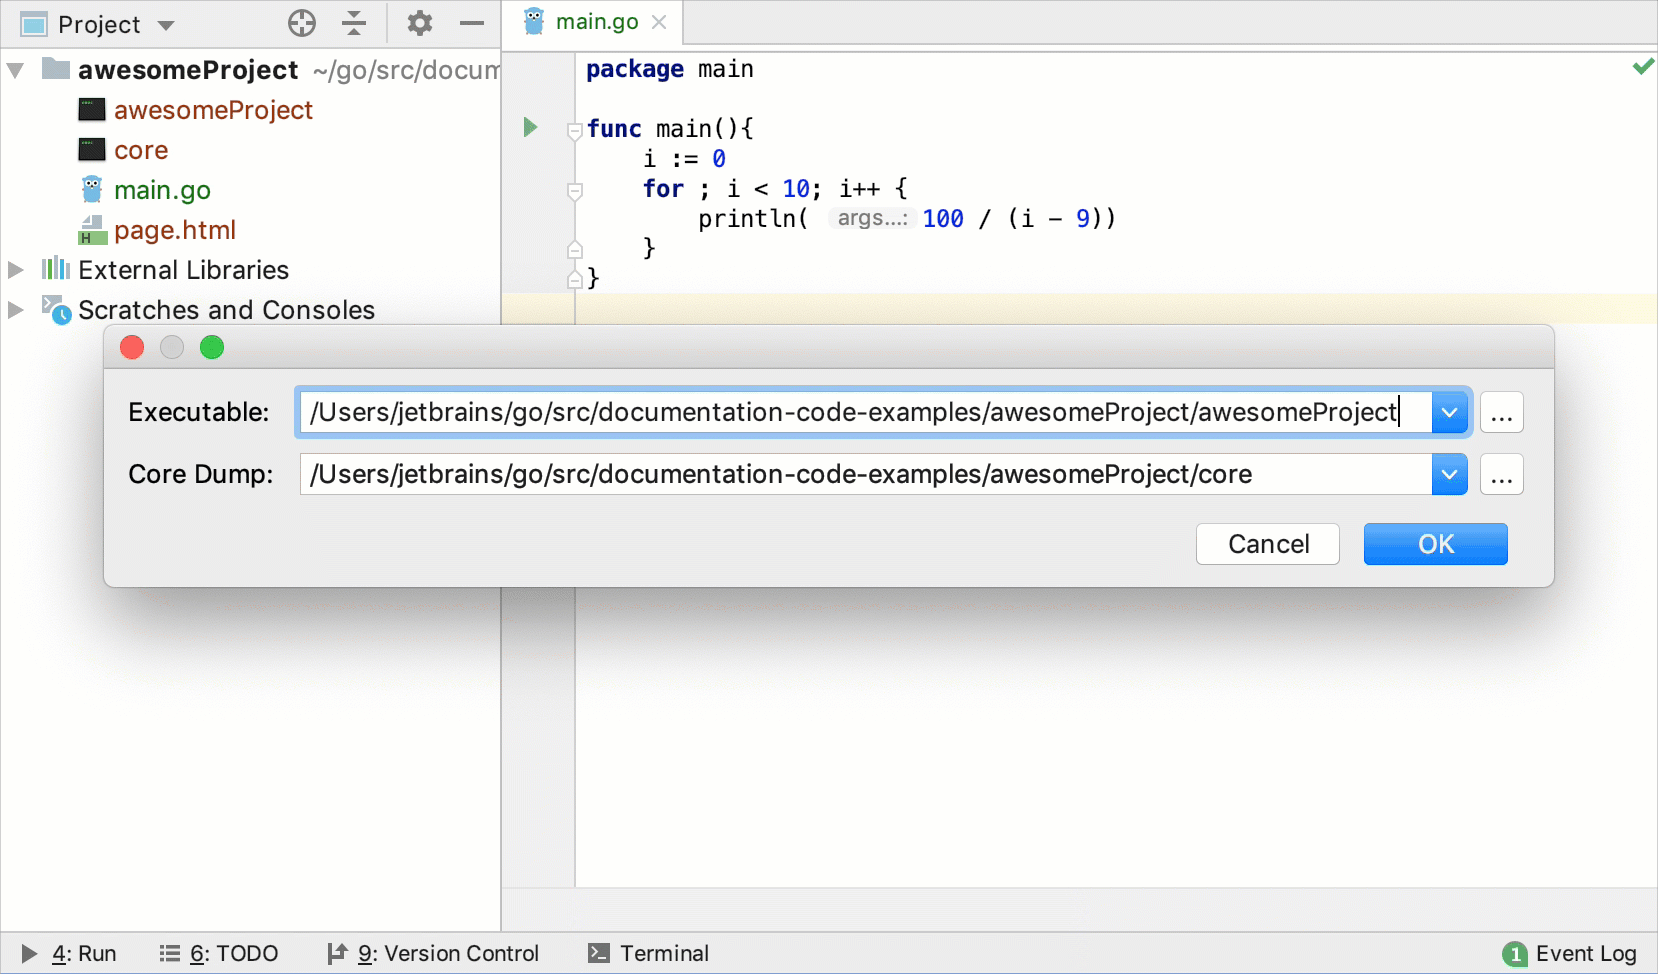This screenshot has width=1658, height=974.
Task: Collapse all nodes using the Project toolbar icon
Action: pos(355,23)
